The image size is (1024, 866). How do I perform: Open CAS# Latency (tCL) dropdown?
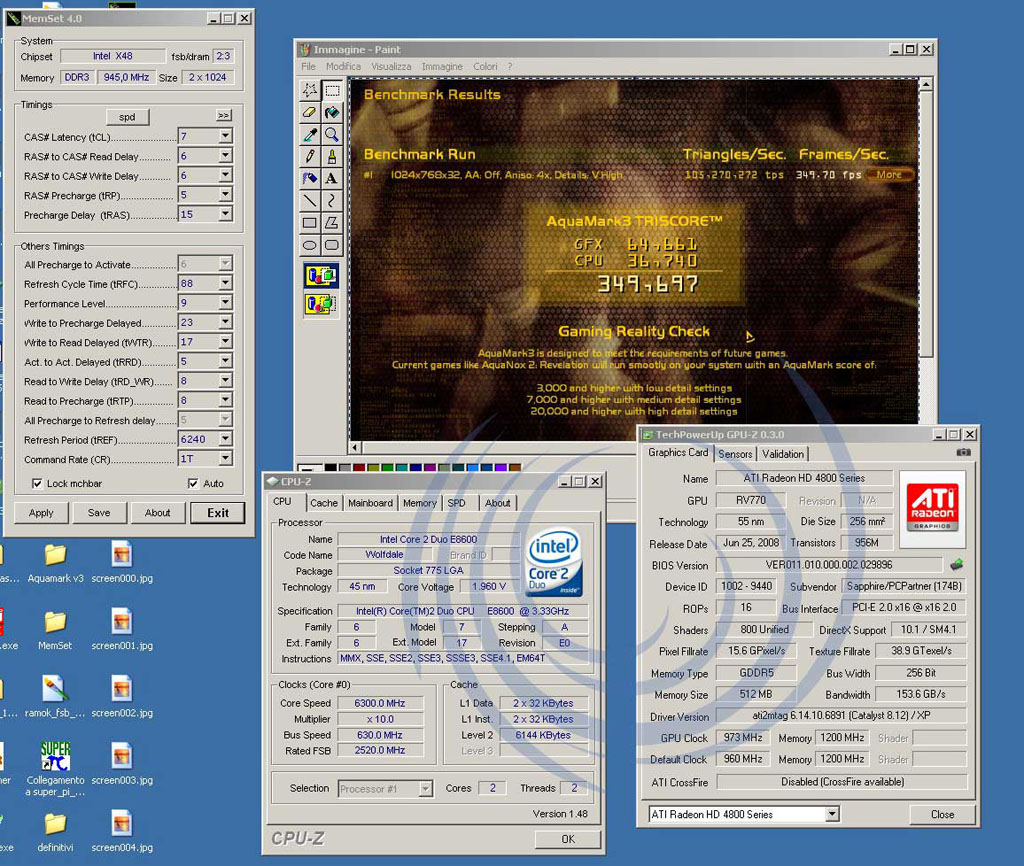(225, 136)
